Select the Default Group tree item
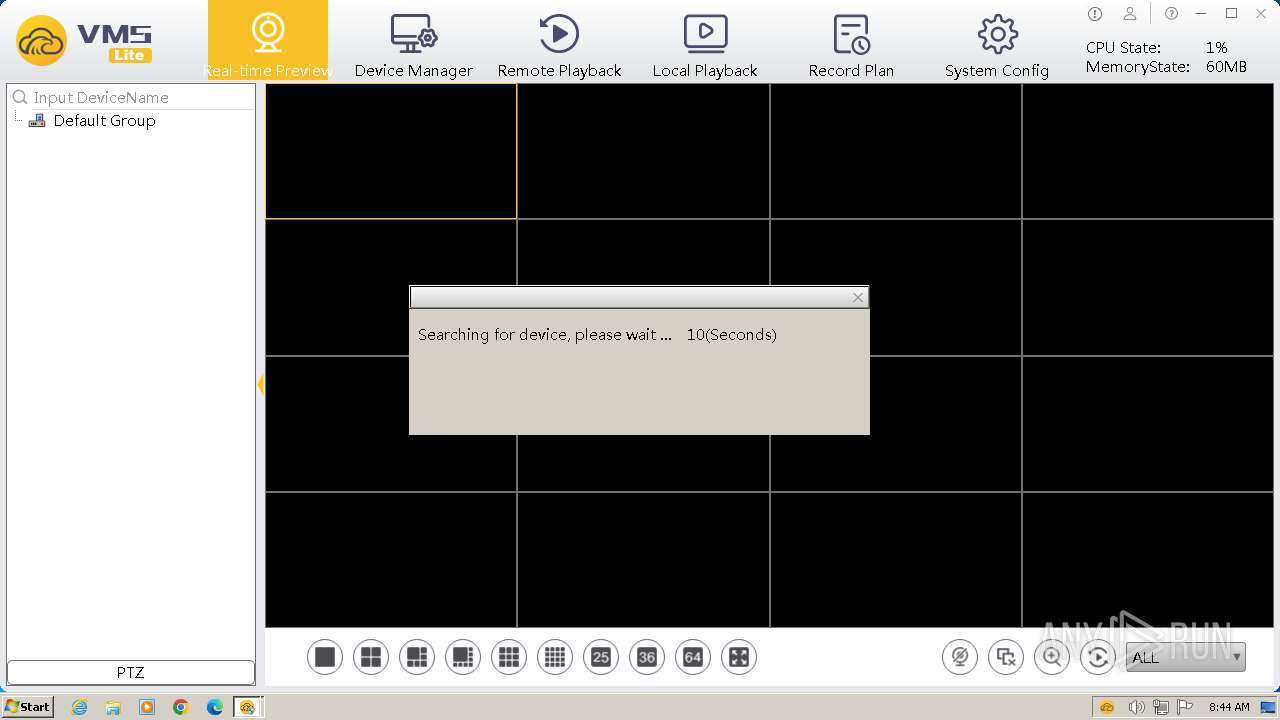The height and width of the screenshot is (720, 1280). pos(104,120)
